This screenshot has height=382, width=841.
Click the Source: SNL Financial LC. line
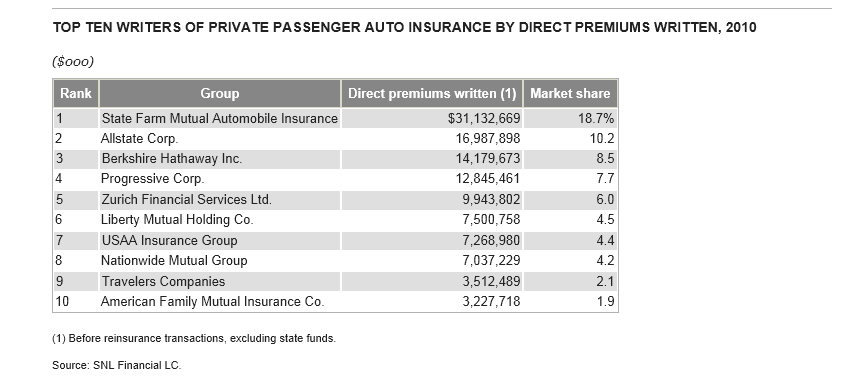pyautogui.click(x=116, y=365)
